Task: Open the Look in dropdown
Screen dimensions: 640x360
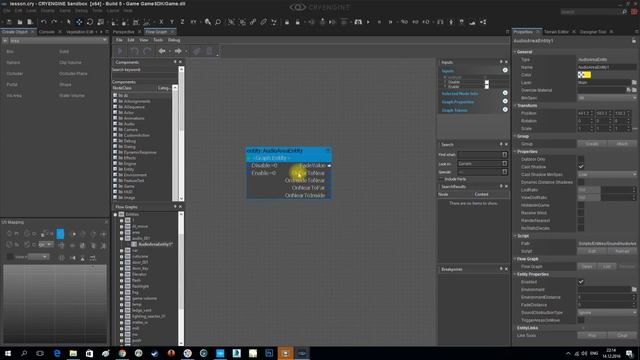Action: tap(482, 164)
